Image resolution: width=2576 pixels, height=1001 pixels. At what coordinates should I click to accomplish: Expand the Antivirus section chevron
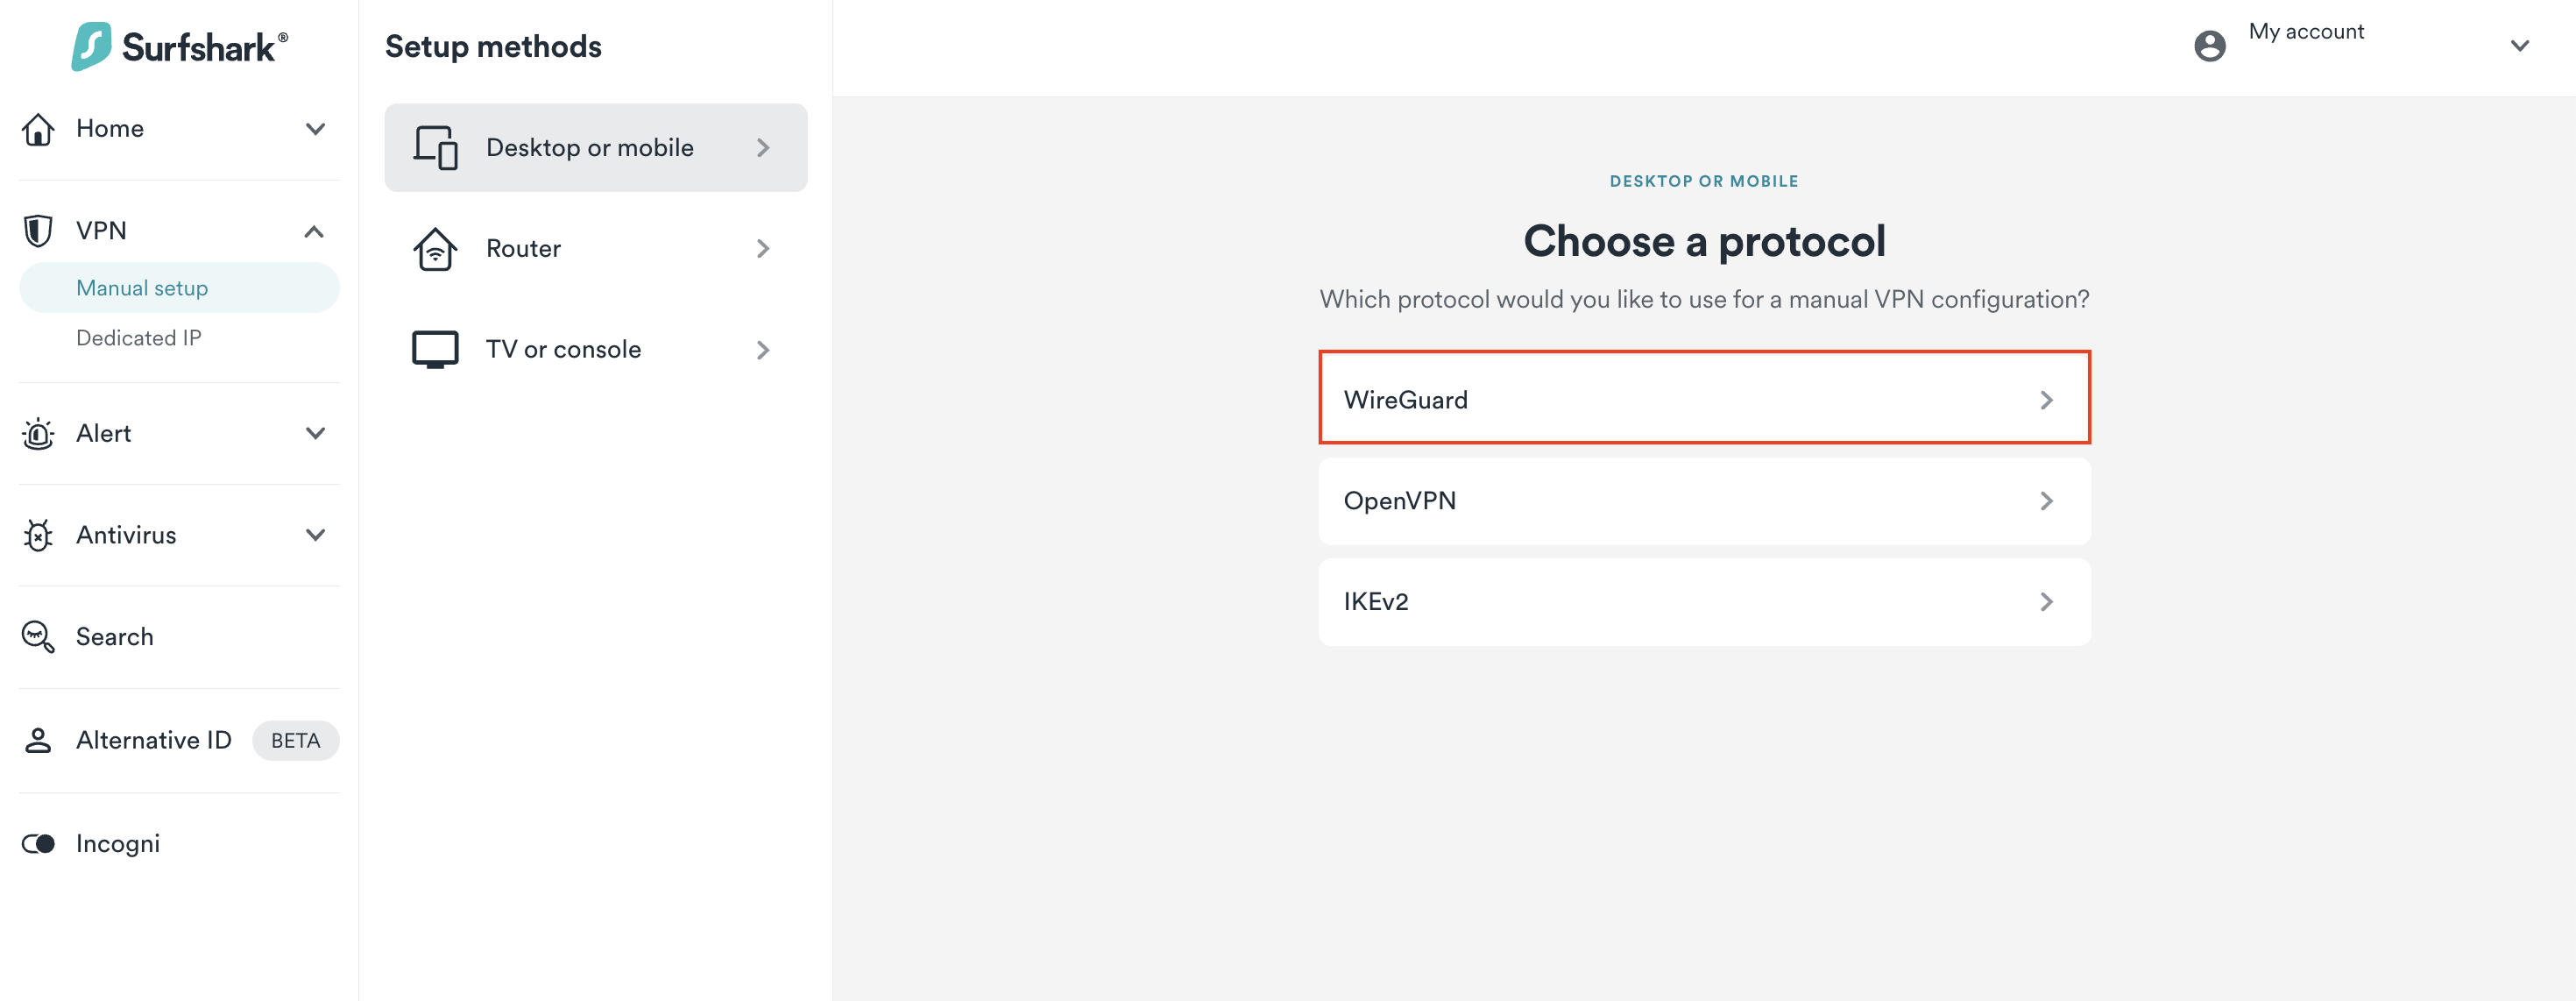(315, 536)
